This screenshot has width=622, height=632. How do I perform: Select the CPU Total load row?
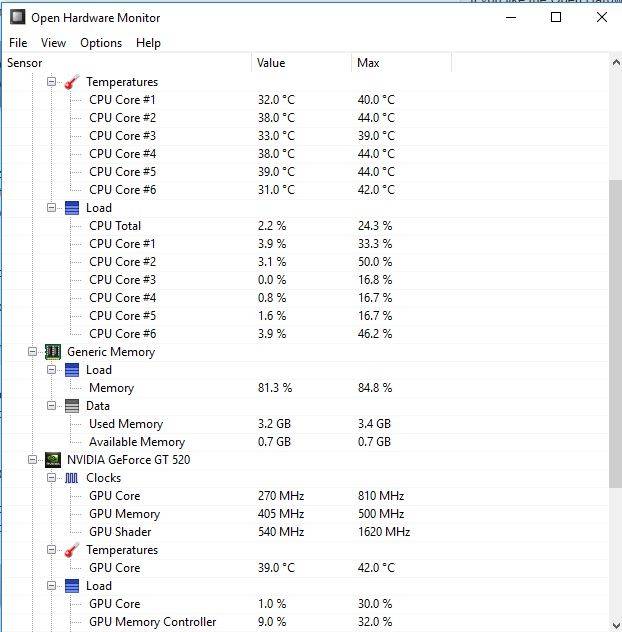coord(115,226)
